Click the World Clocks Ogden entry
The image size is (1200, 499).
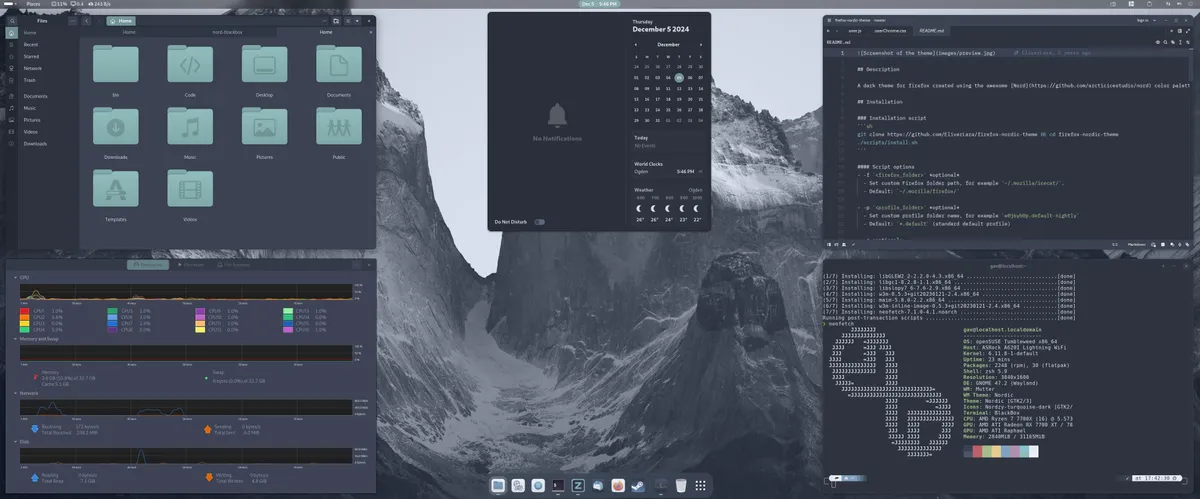coord(669,171)
